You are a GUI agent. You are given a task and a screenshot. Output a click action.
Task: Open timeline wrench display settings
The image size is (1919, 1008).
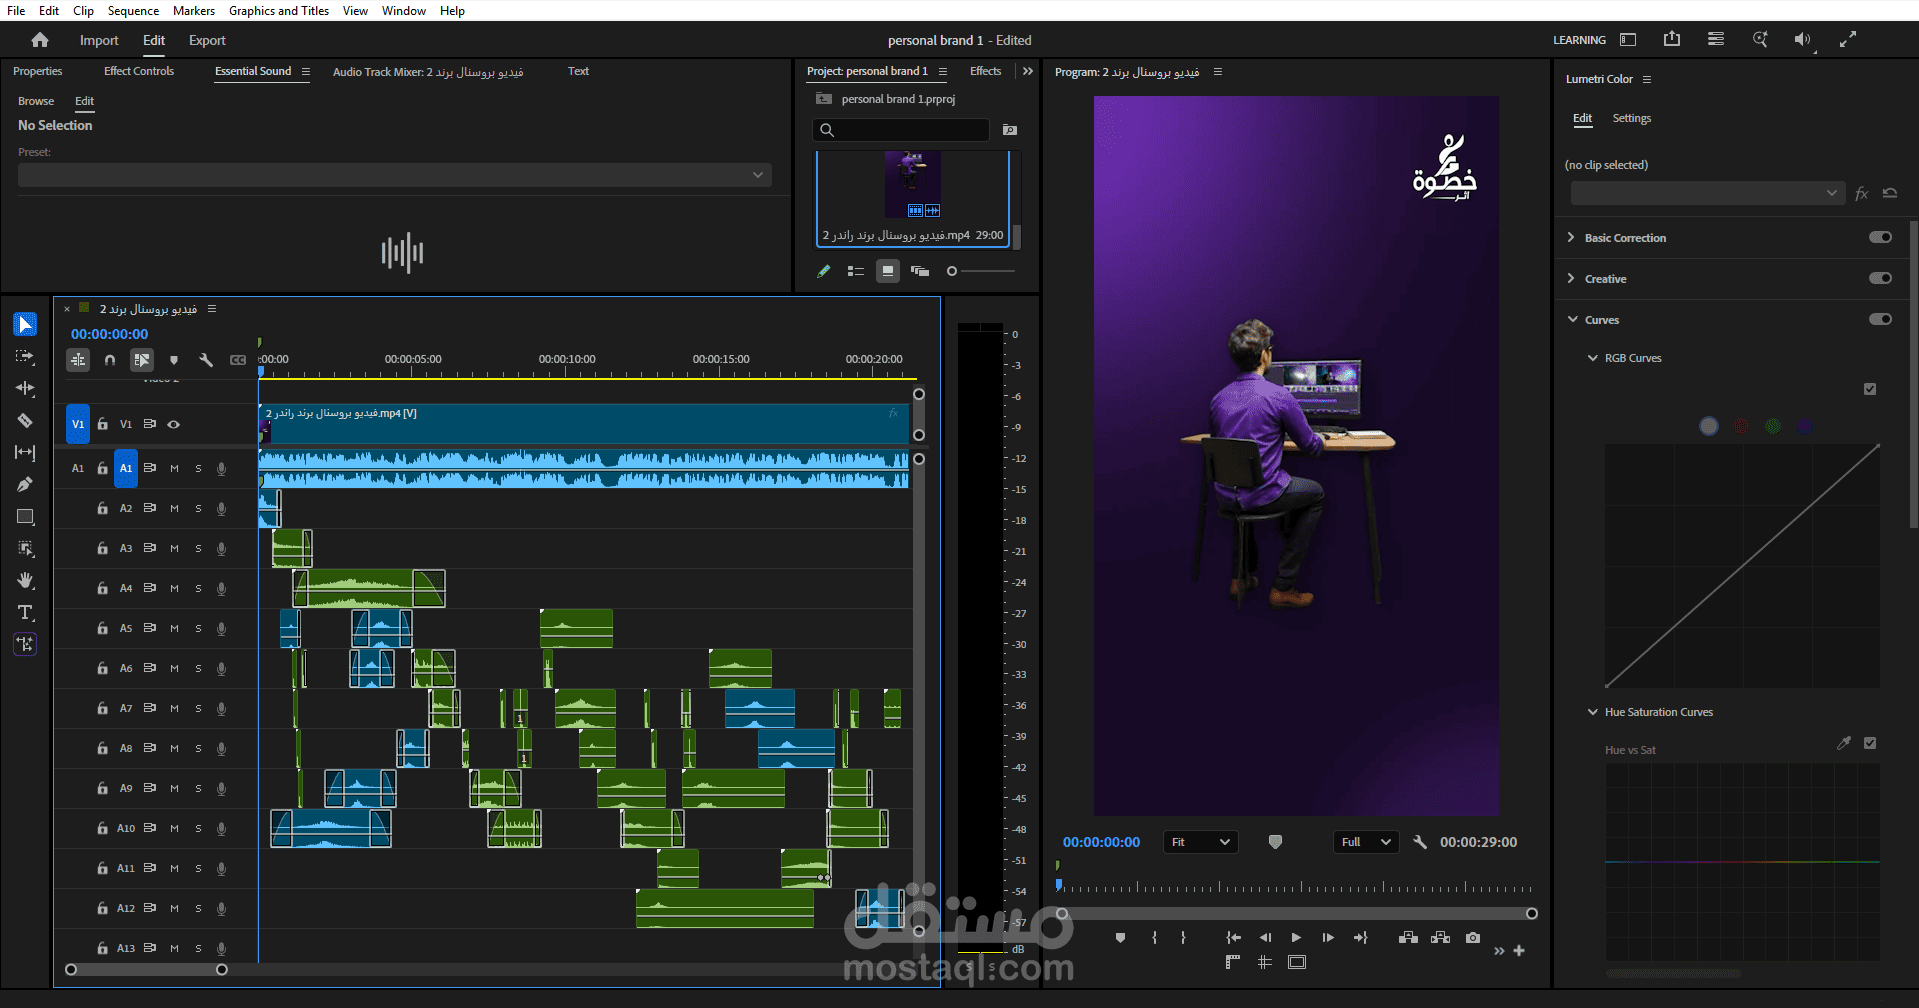click(206, 360)
